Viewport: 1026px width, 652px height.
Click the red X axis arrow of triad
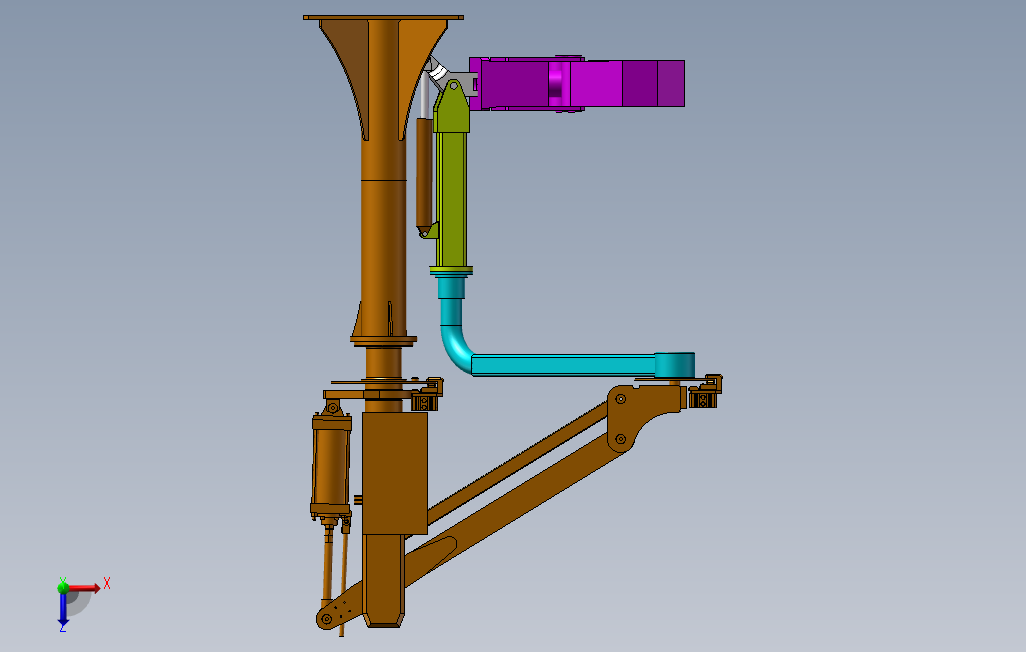[85, 589]
